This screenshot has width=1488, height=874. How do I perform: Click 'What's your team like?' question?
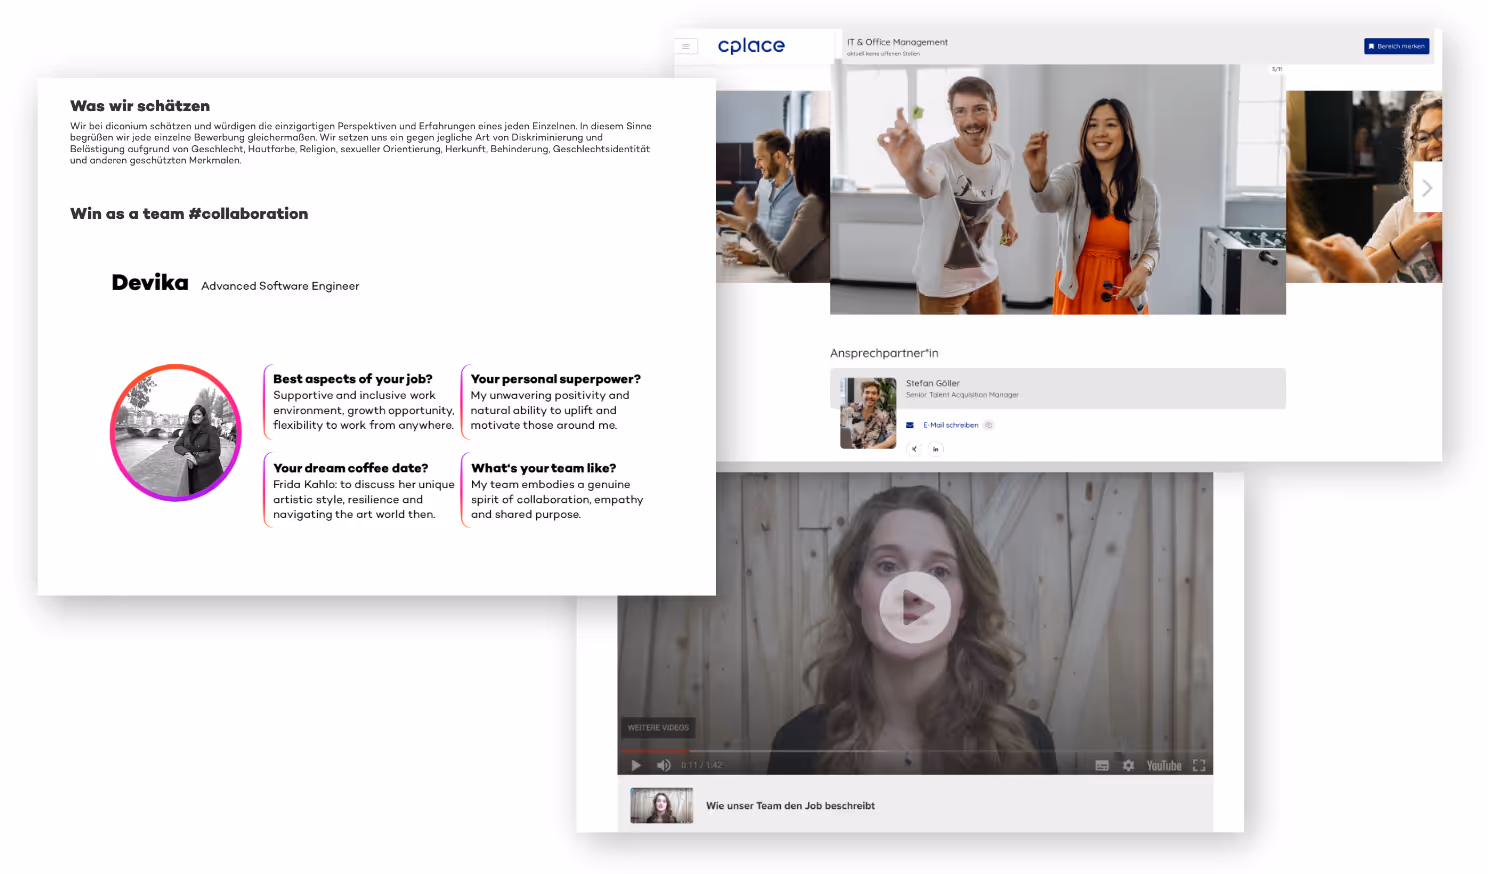(x=544, y=468)
